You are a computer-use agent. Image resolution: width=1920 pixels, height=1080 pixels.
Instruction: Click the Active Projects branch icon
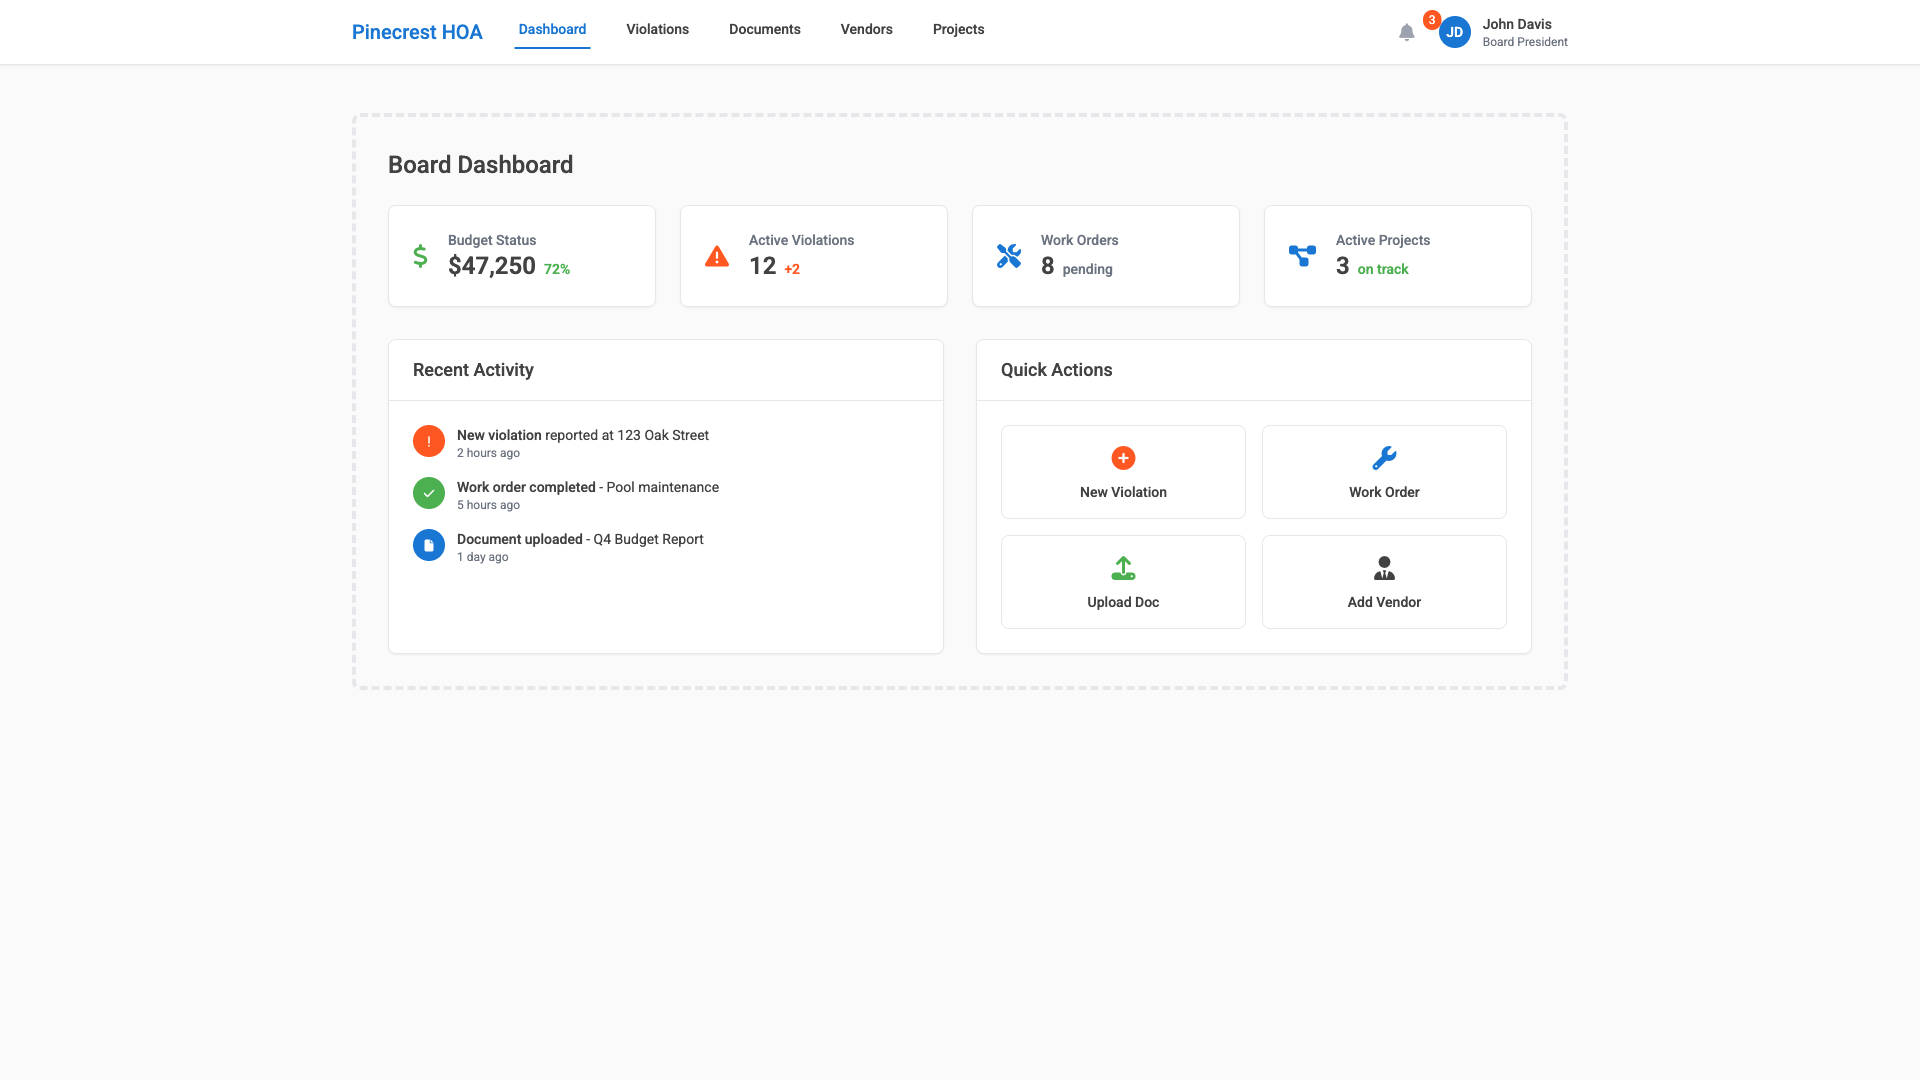[1302, 256]
